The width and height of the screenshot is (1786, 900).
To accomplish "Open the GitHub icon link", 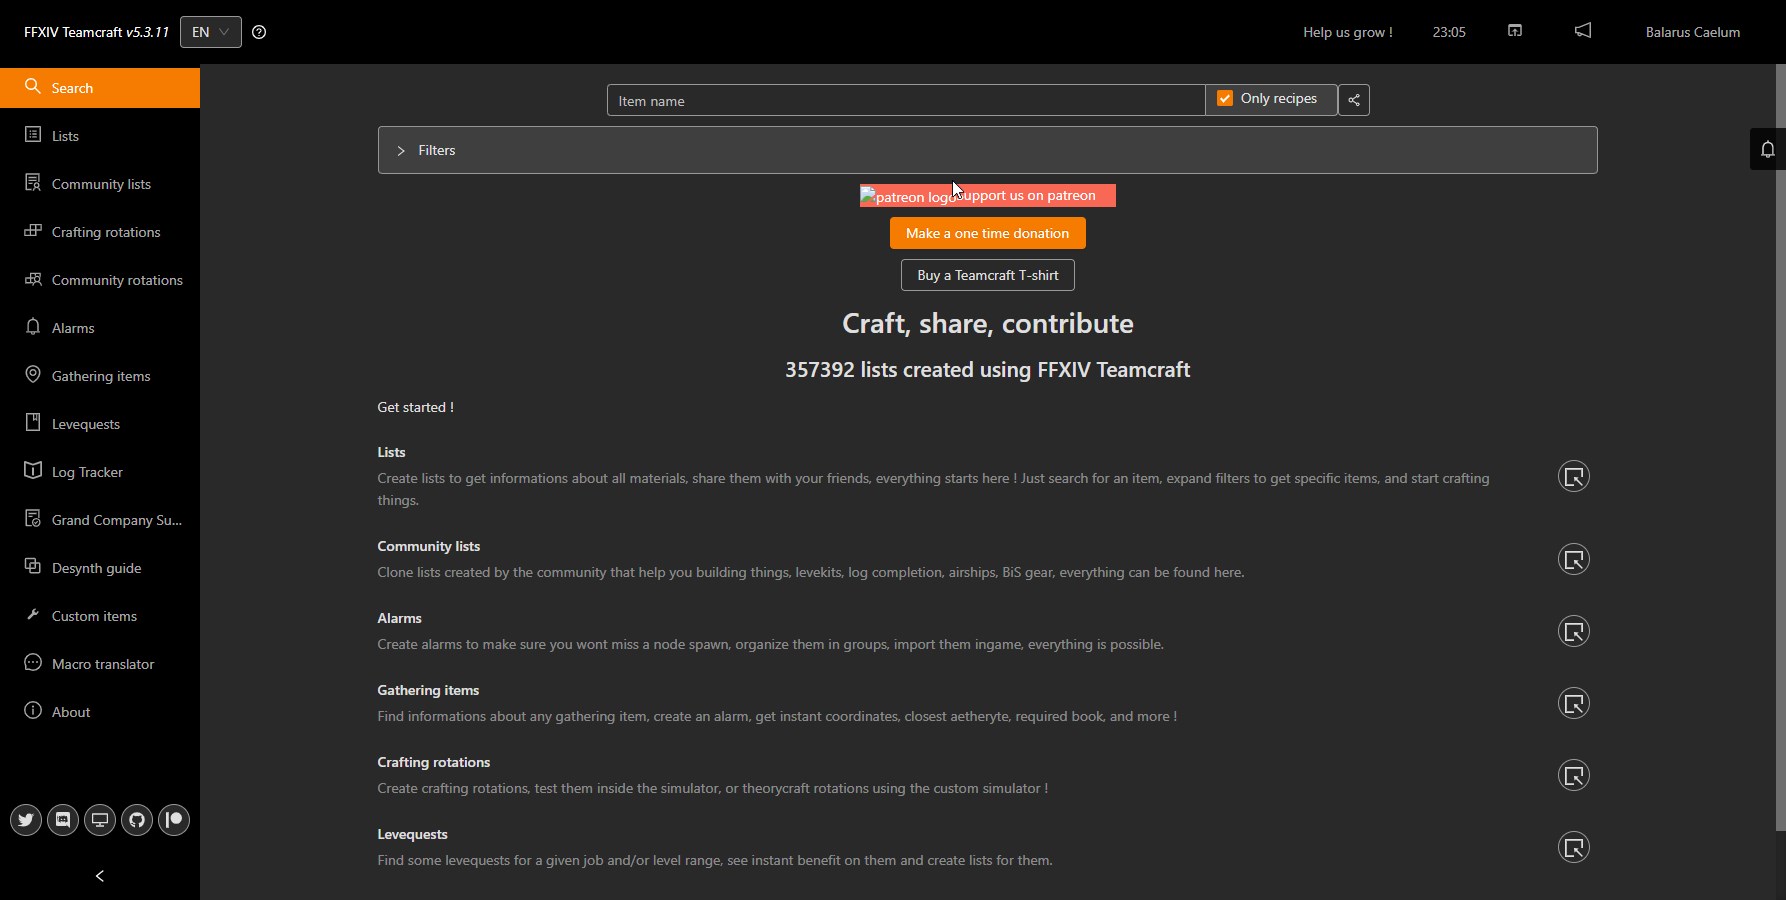I will pos(137,820).
